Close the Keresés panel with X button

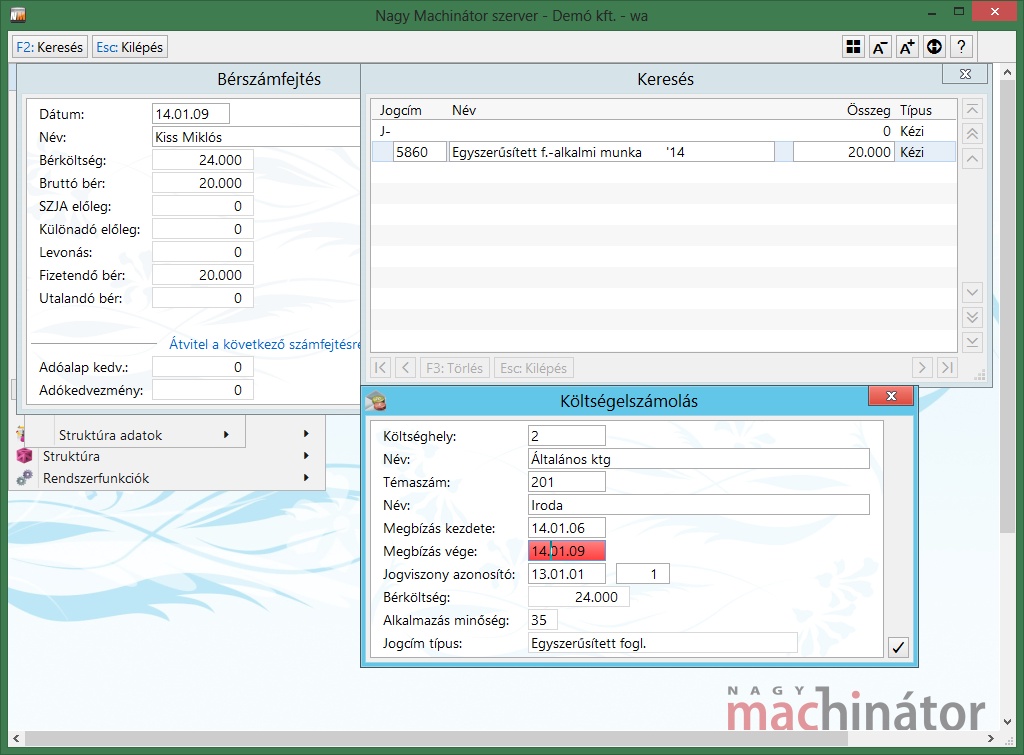point(964,75)
